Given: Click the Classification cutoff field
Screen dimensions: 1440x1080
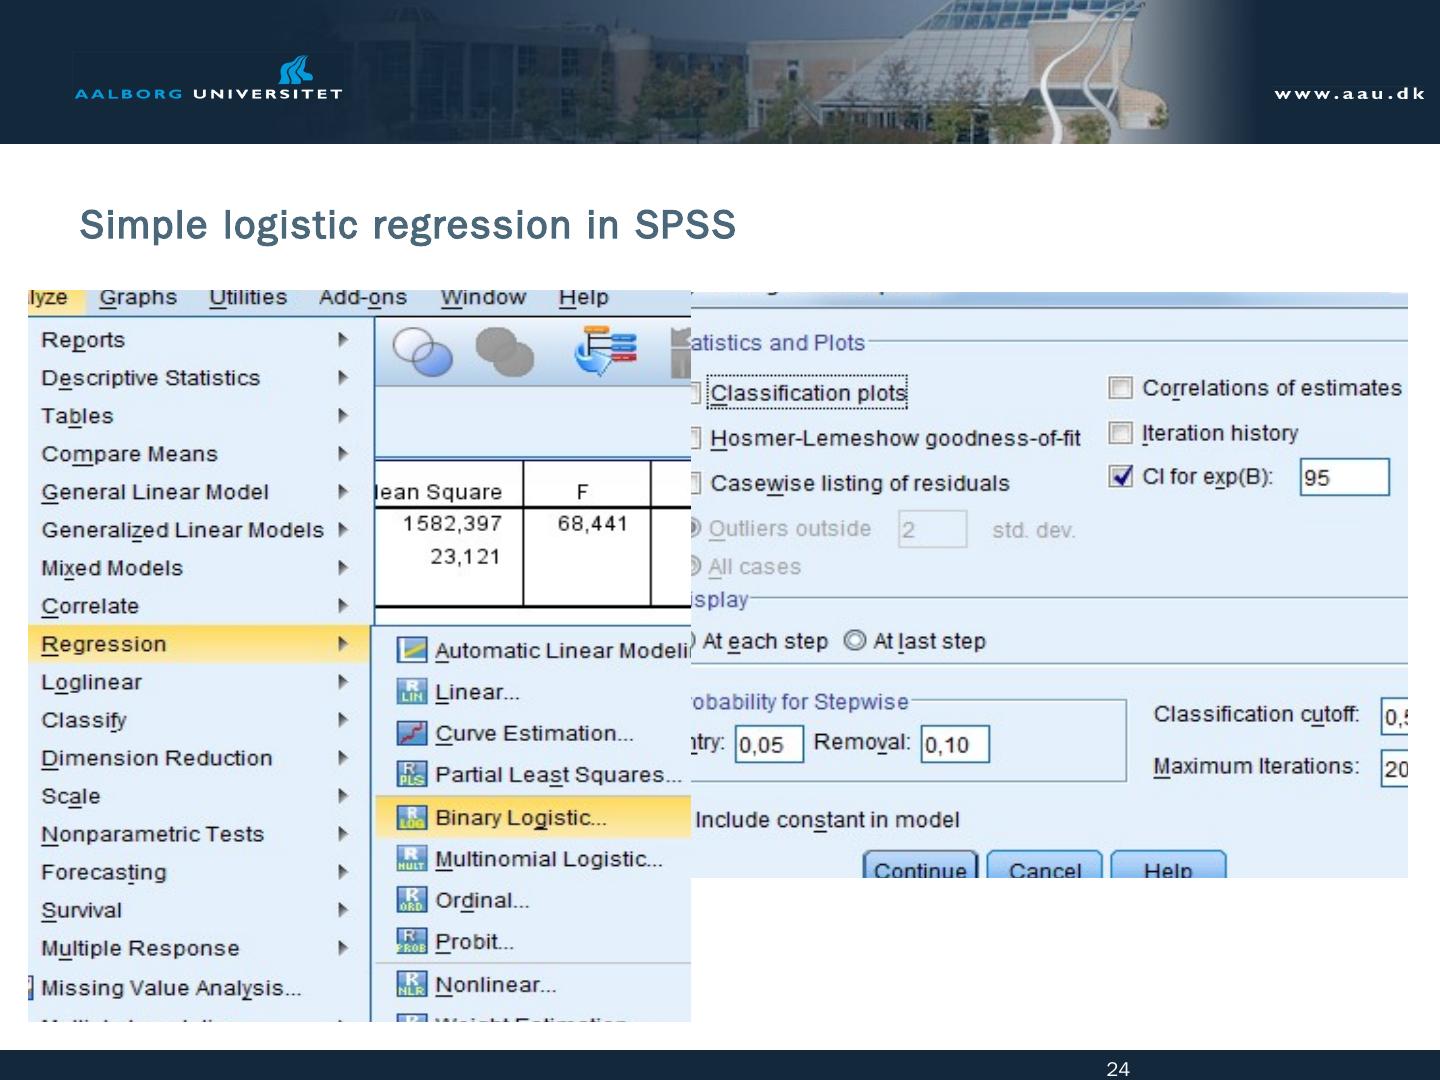Looking at the screenshot, I should 1394,716.
